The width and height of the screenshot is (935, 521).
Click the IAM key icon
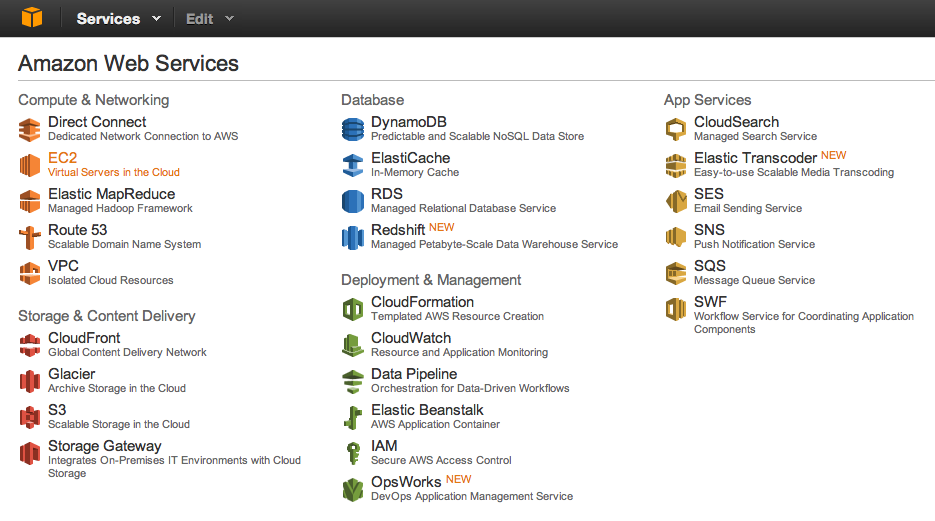click(x=353, y=453)
